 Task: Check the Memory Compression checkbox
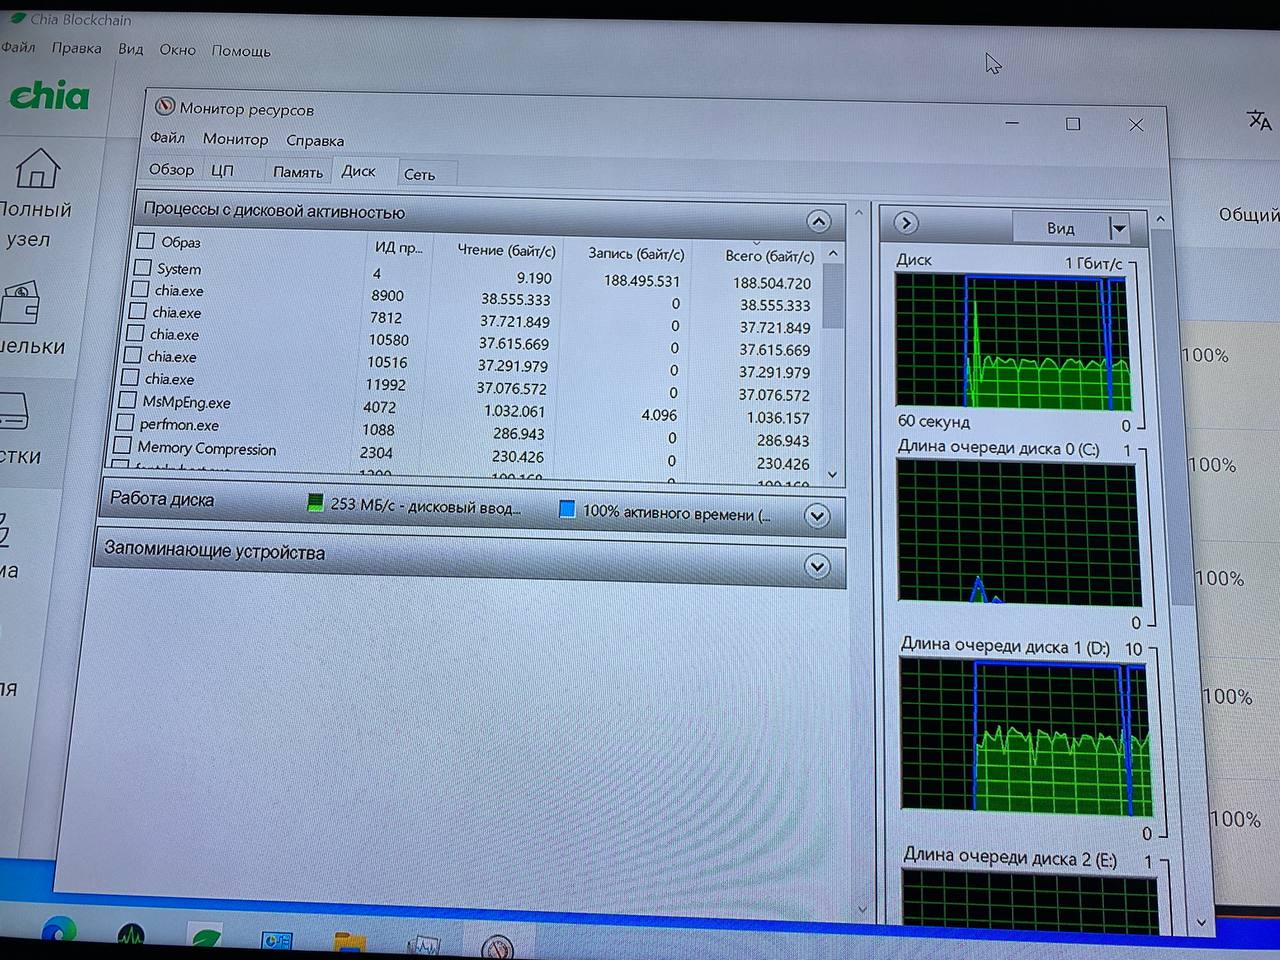pos(122,445)
